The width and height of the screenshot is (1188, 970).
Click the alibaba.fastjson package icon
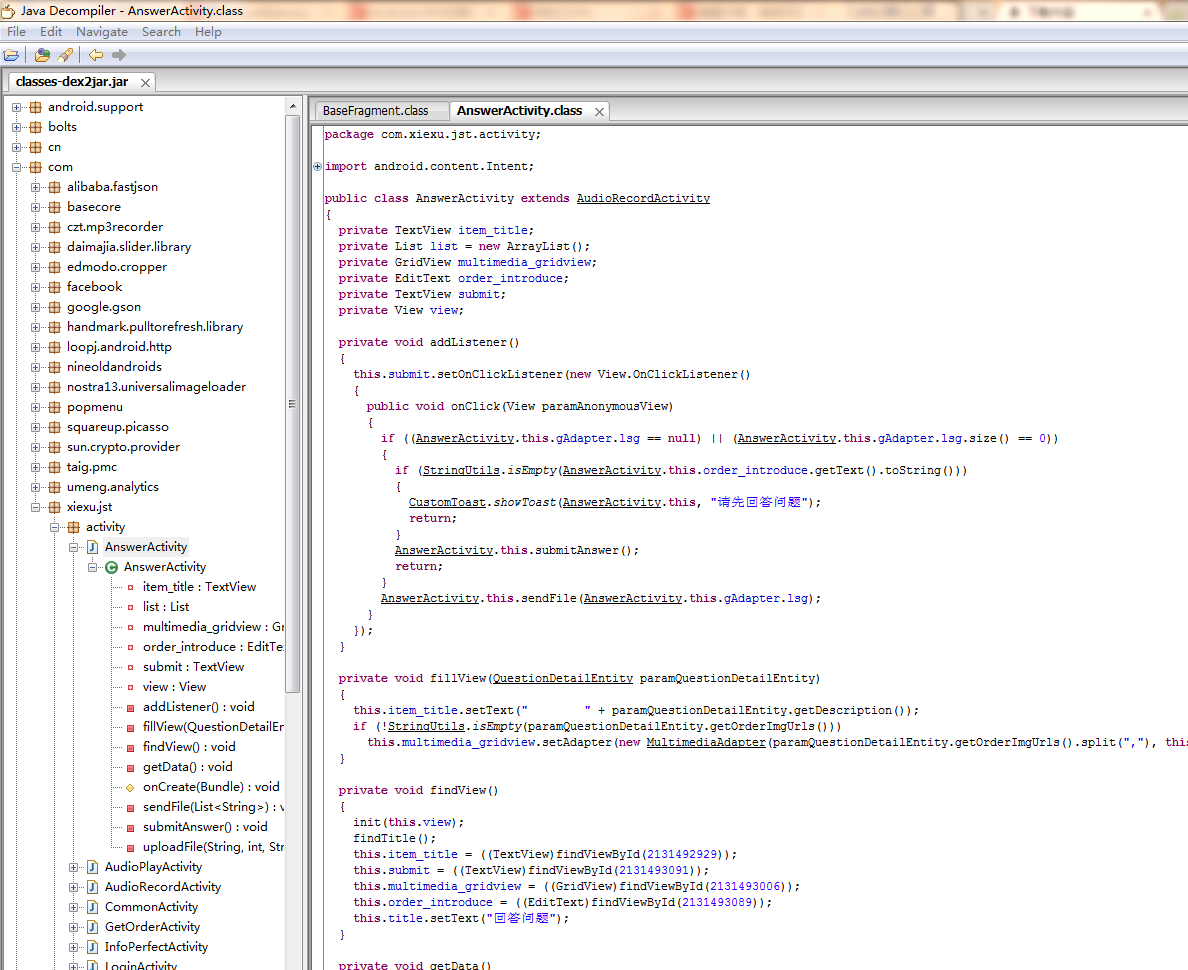pos(54,187)
